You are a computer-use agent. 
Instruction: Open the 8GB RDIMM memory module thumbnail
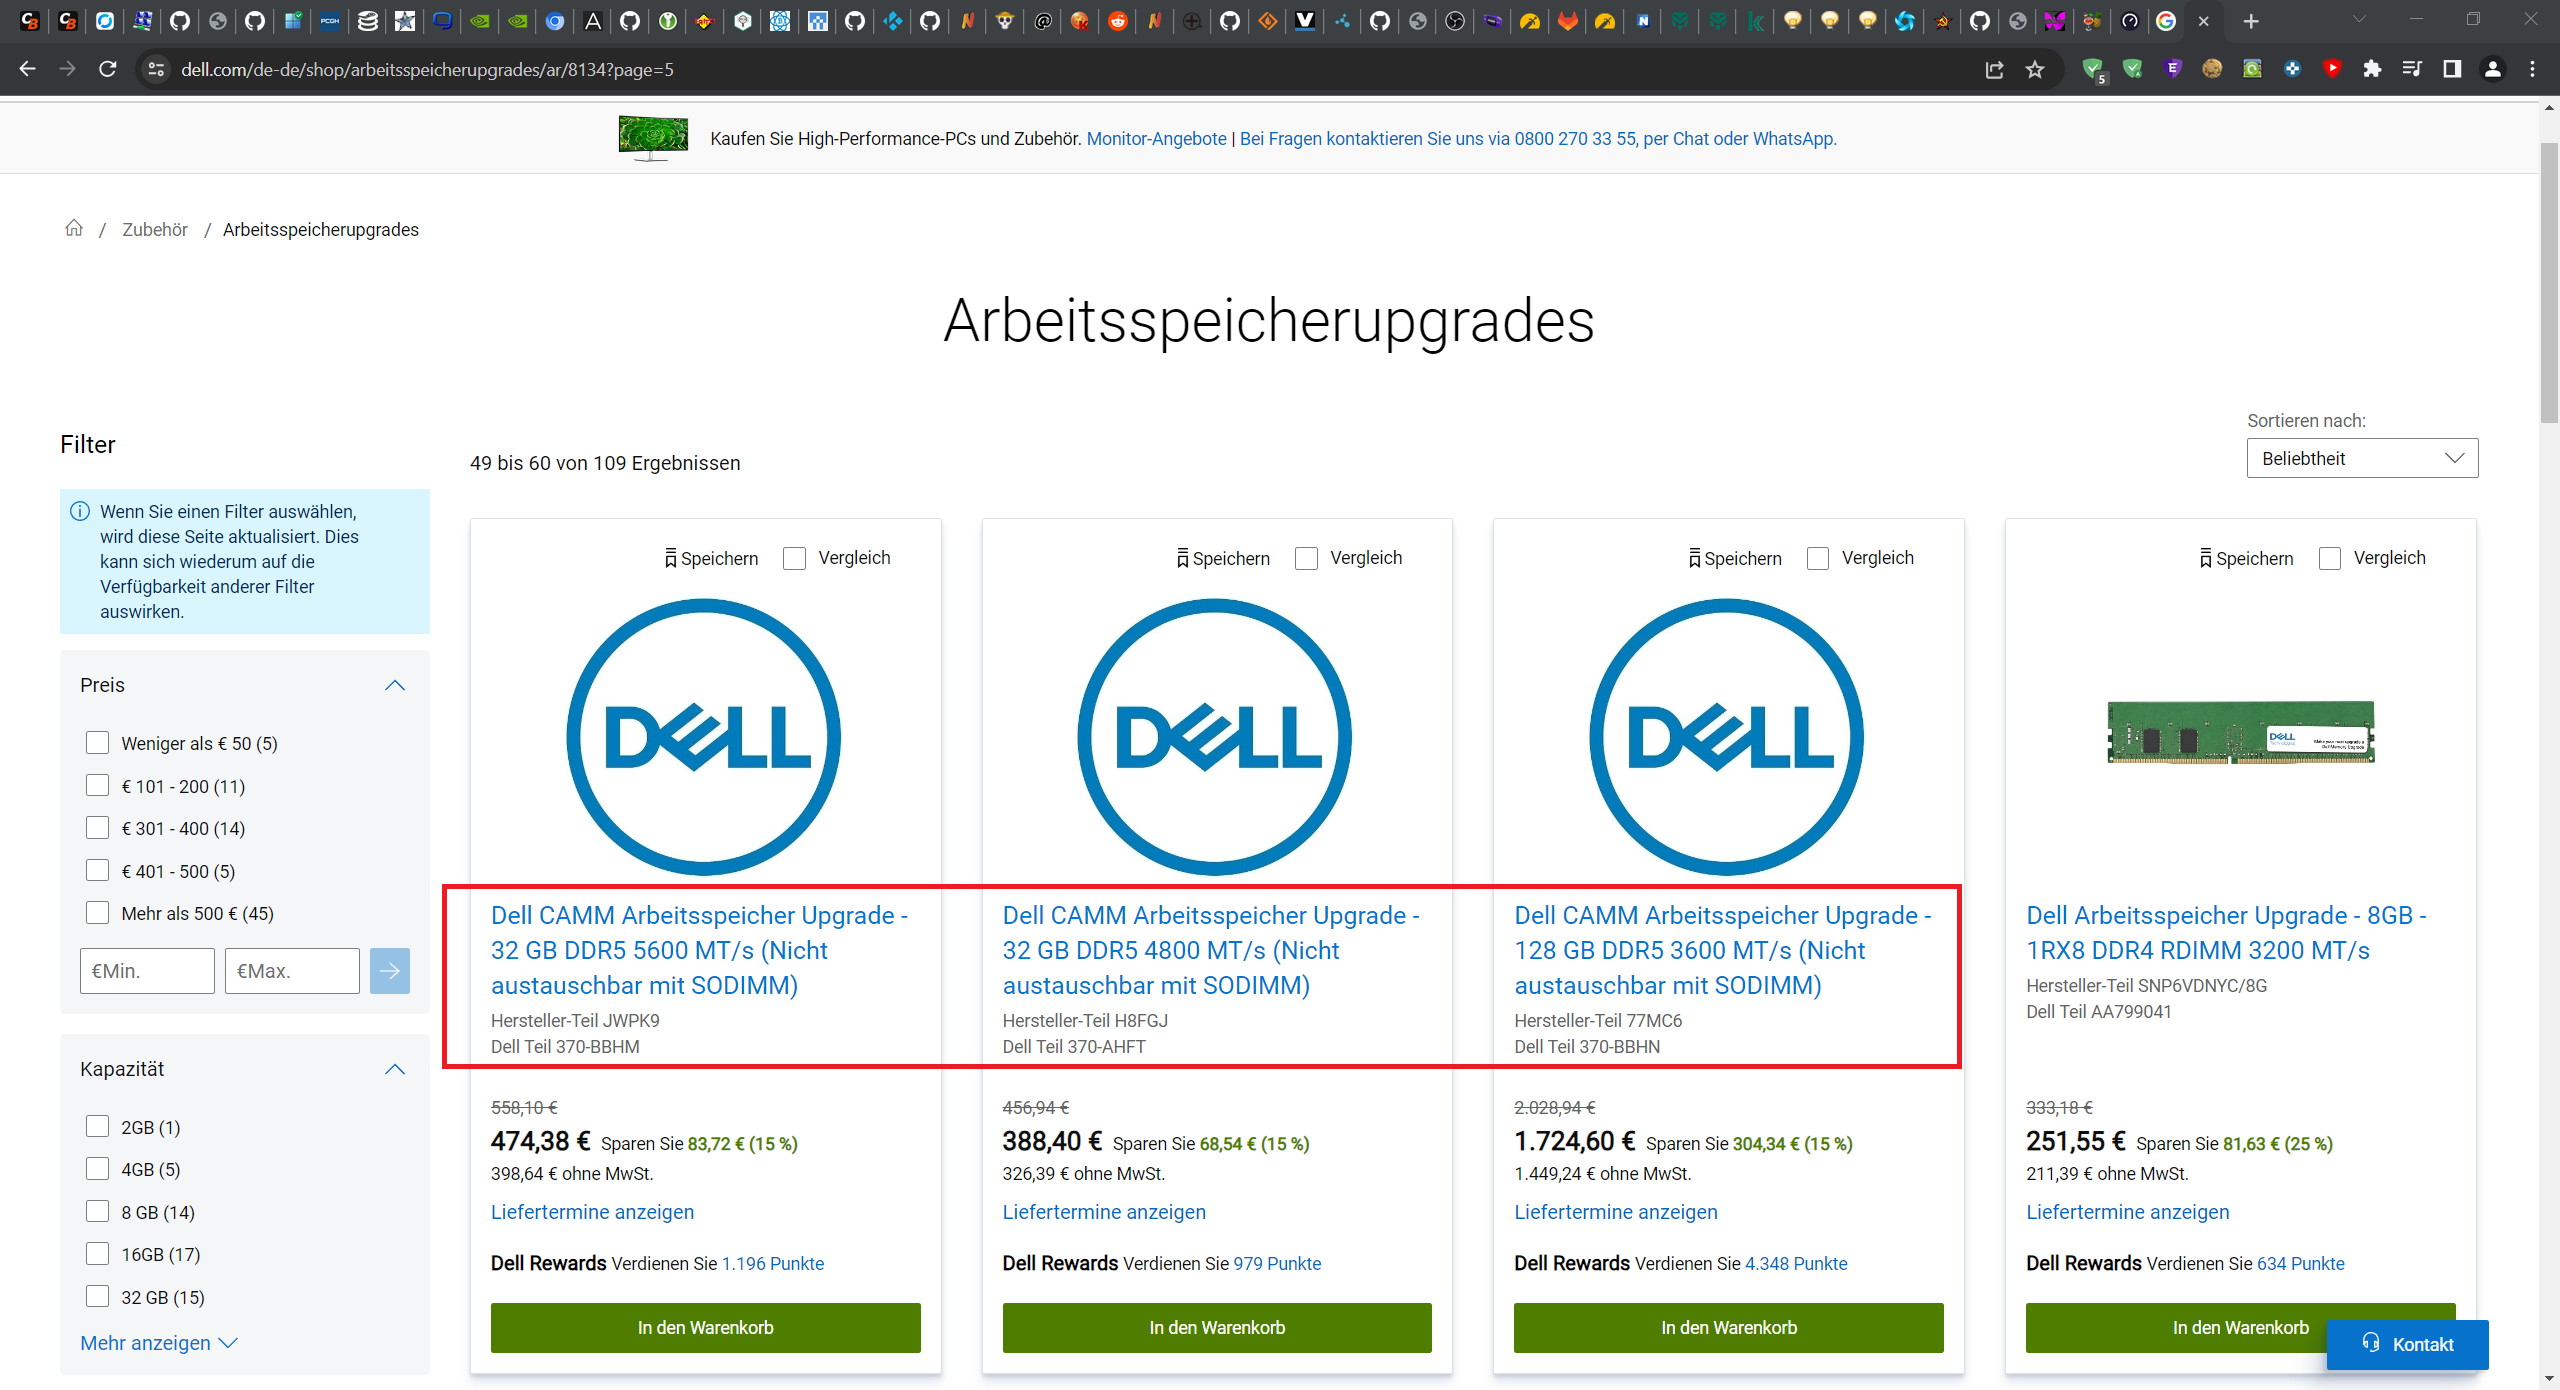click(x=2240, y=733)
